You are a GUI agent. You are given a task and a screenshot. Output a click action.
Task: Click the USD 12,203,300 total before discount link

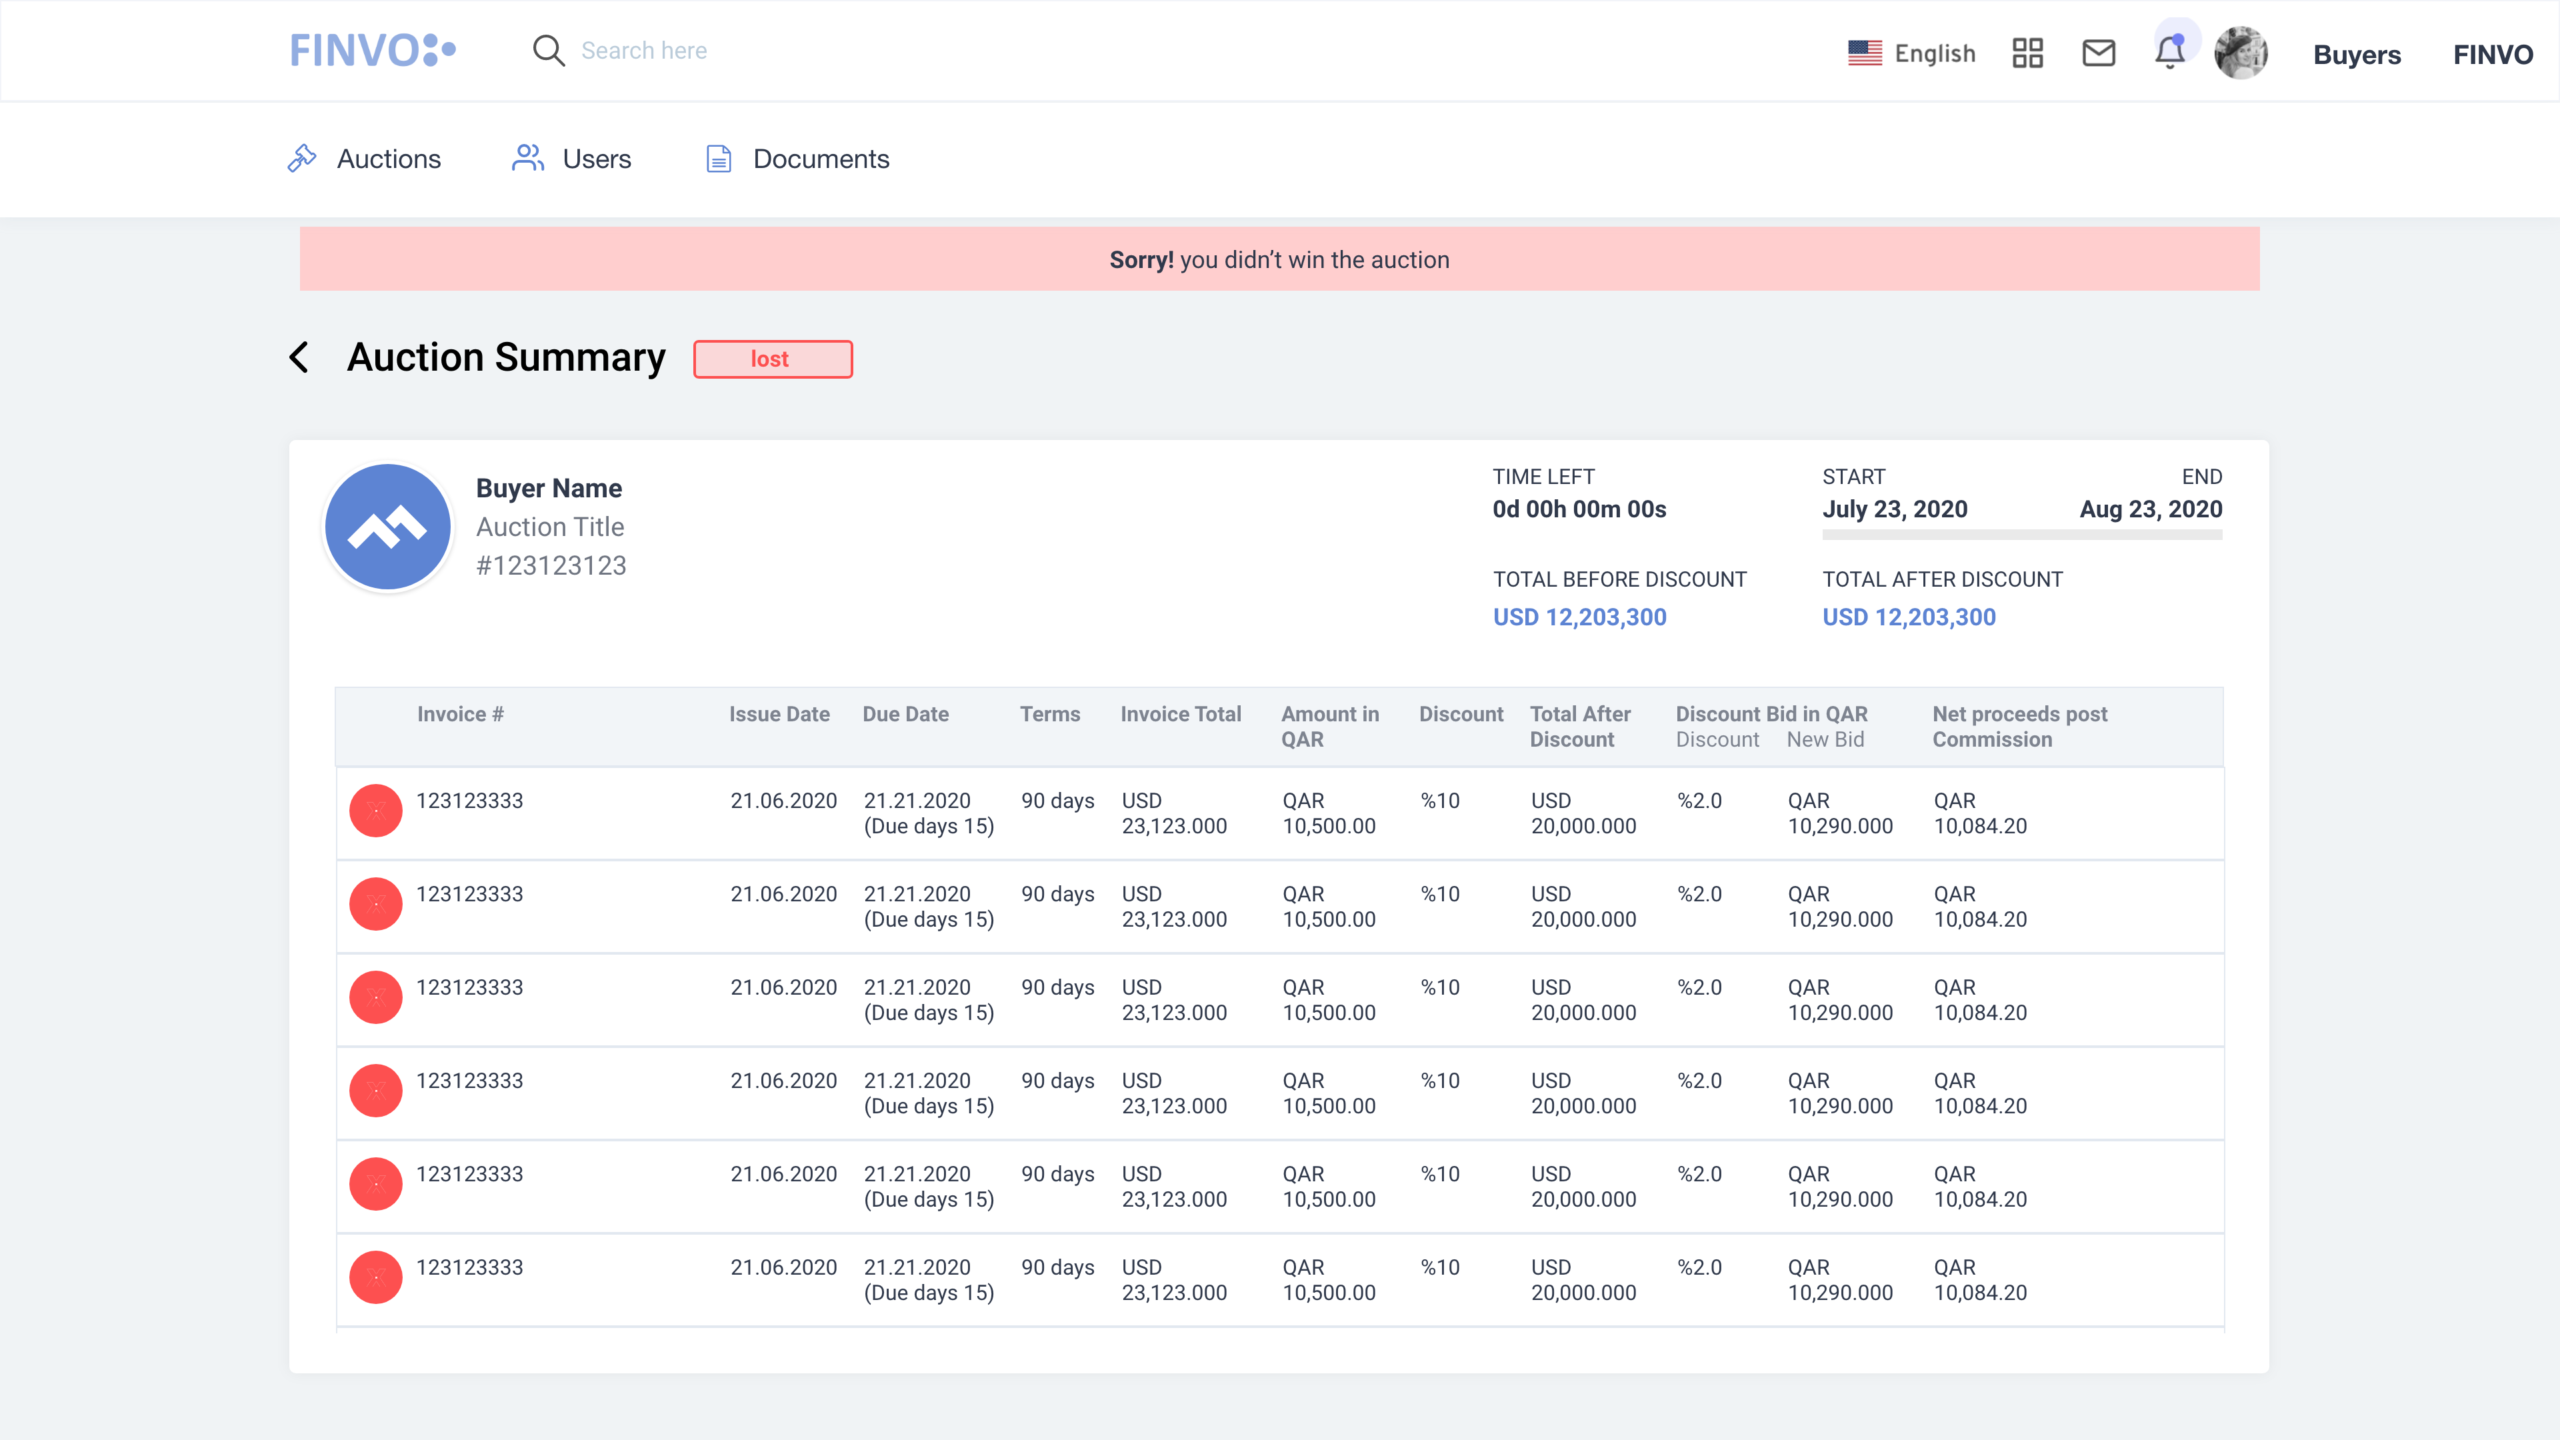click(x=1579, y=617)
